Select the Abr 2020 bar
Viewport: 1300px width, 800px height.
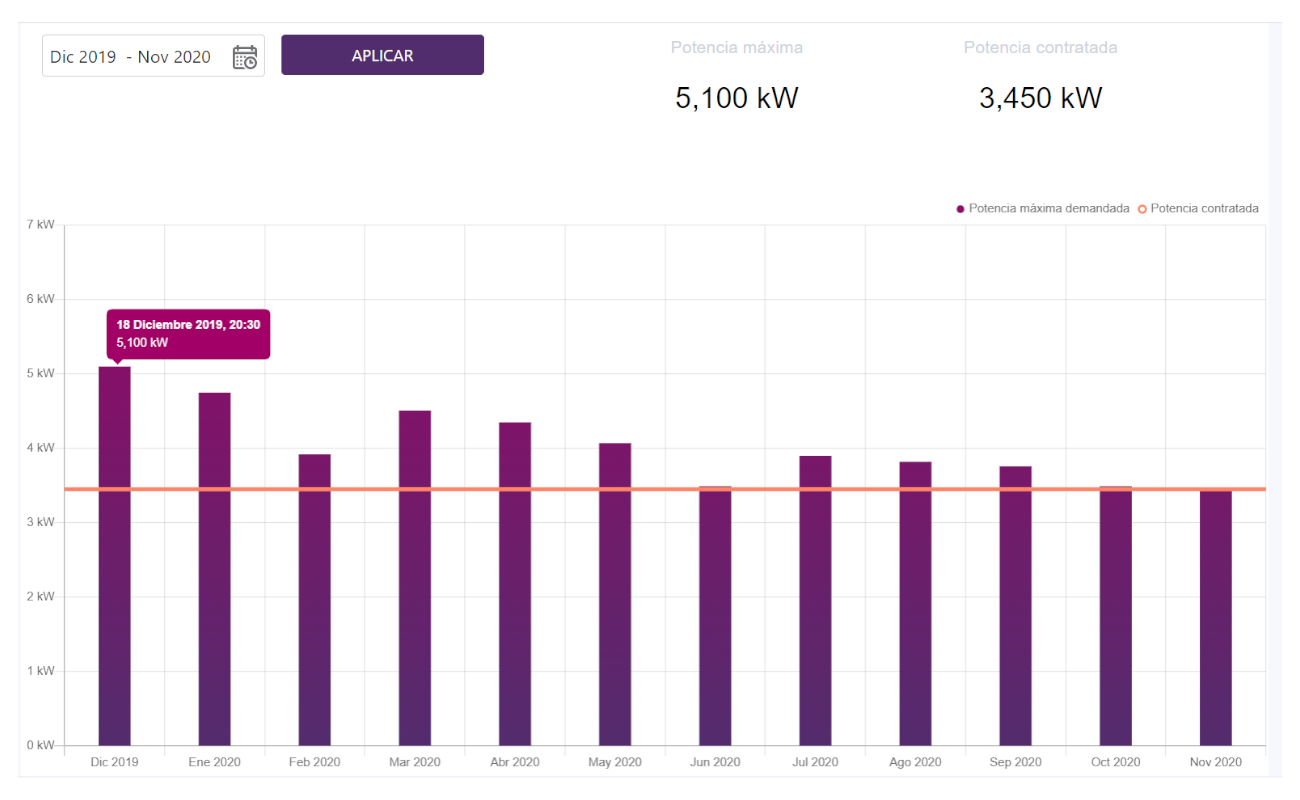tap(515, 584)
